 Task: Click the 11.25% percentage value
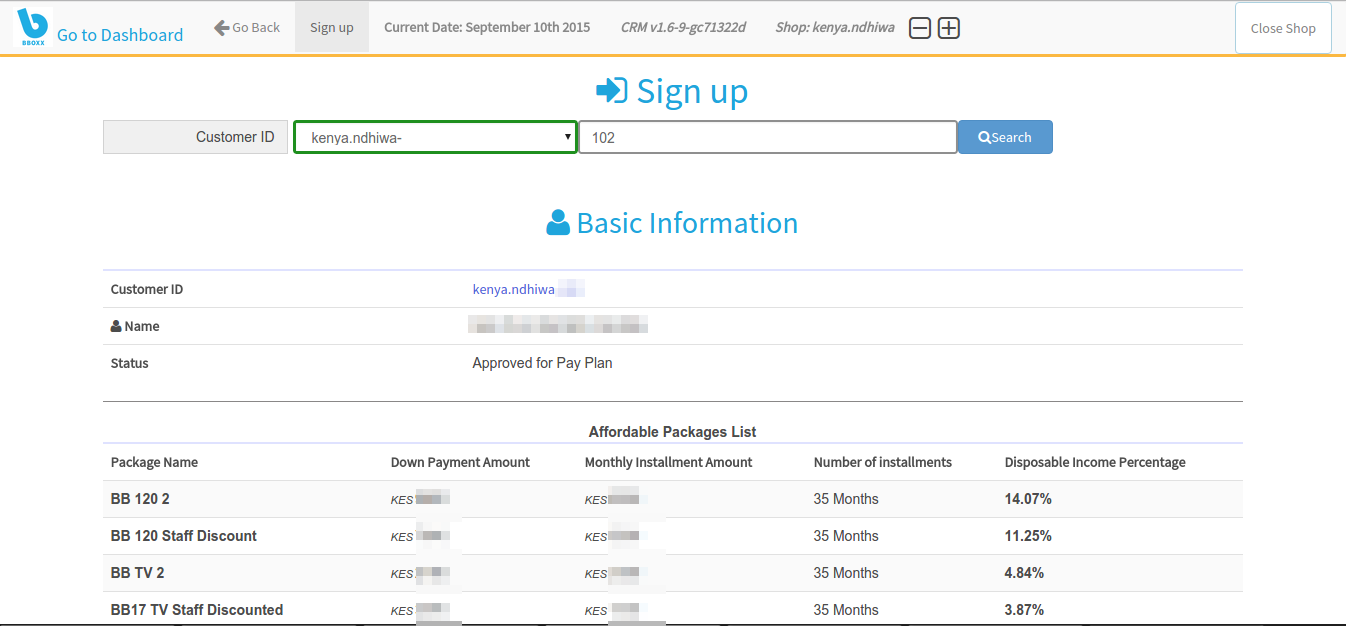point(1028,536)
